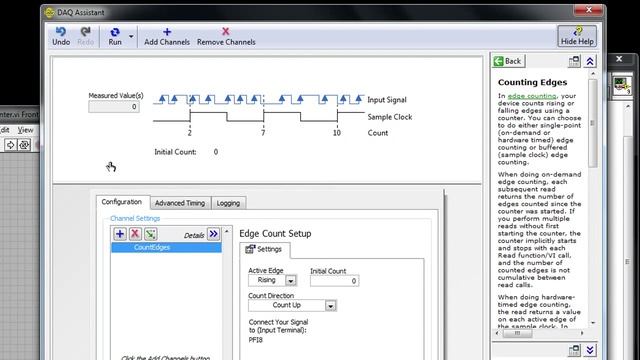
Task: Open the edge counting help link
Action: 532,96
